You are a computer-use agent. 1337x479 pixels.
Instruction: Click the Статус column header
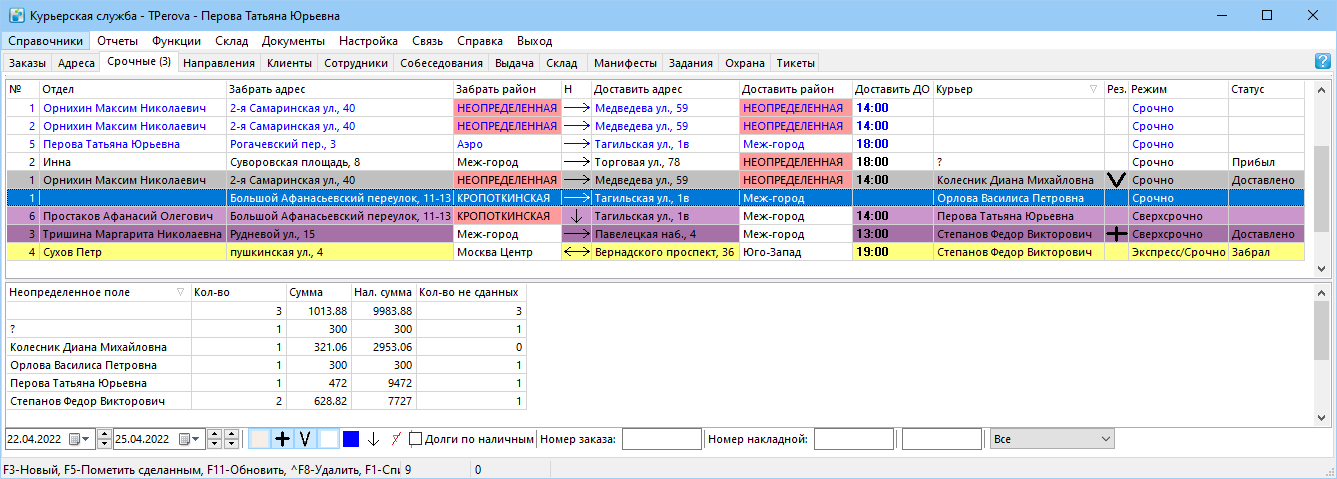coord(1266,89)
